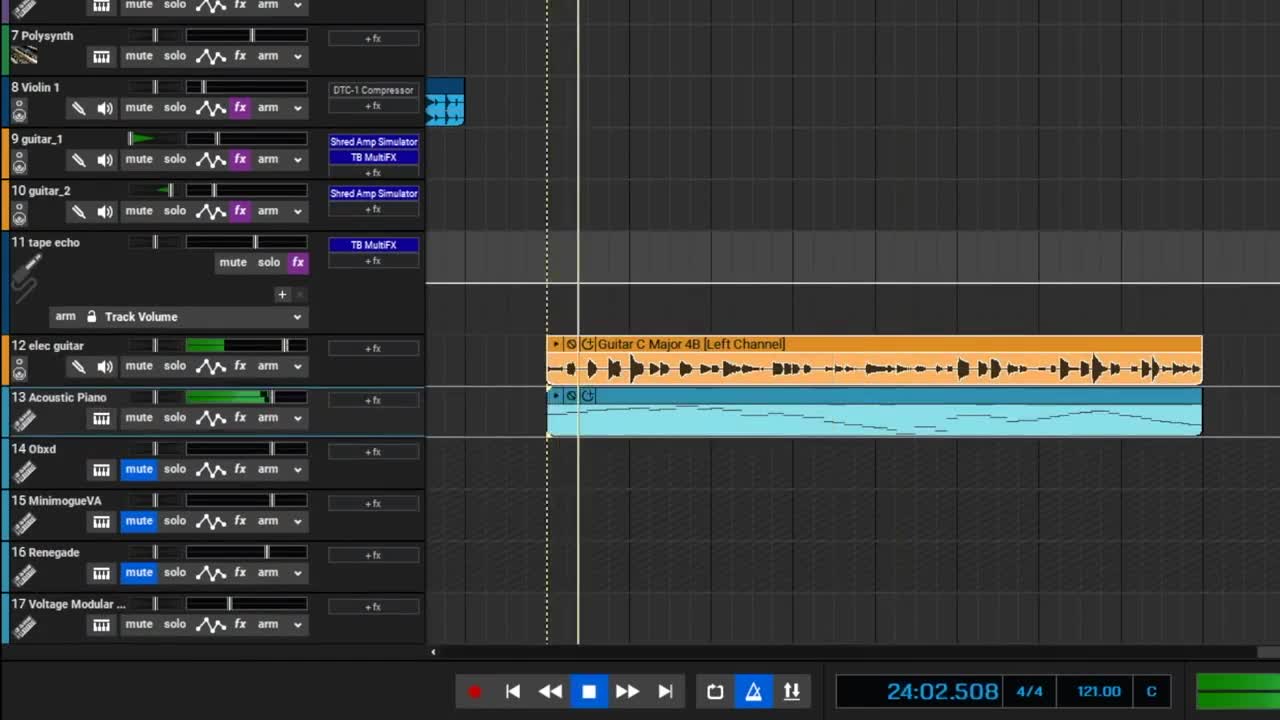Viewport: 1280px width, 720px height.
Task: Toggle loop mode in transport bar
Action: [715, 691]
